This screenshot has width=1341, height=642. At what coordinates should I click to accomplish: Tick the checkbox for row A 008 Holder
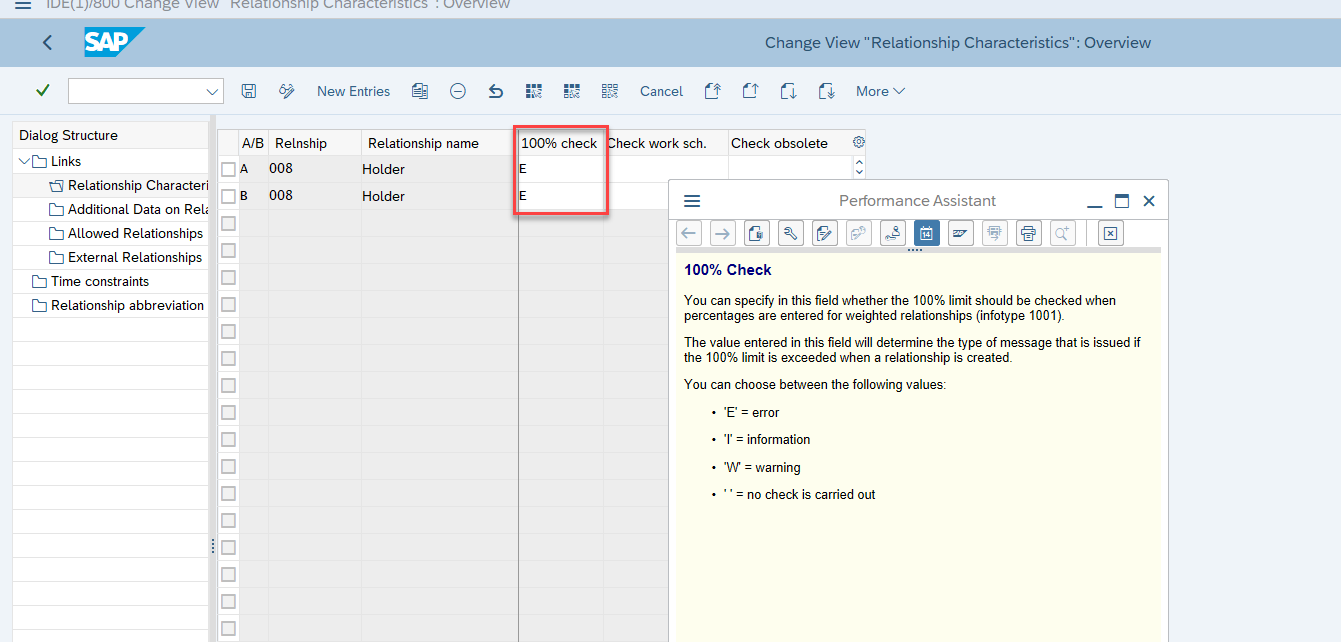(x=228, y=169)
